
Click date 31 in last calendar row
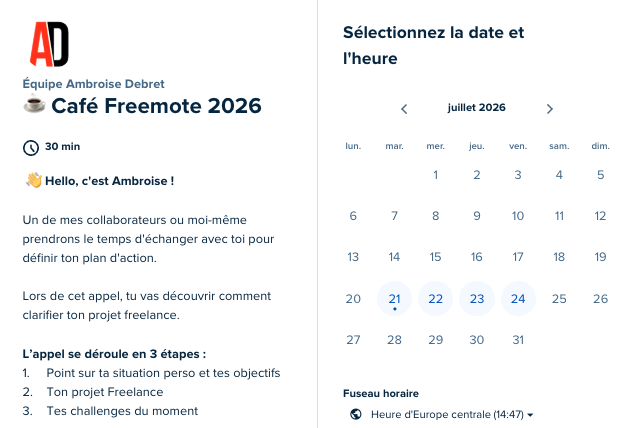coord(518,340)
